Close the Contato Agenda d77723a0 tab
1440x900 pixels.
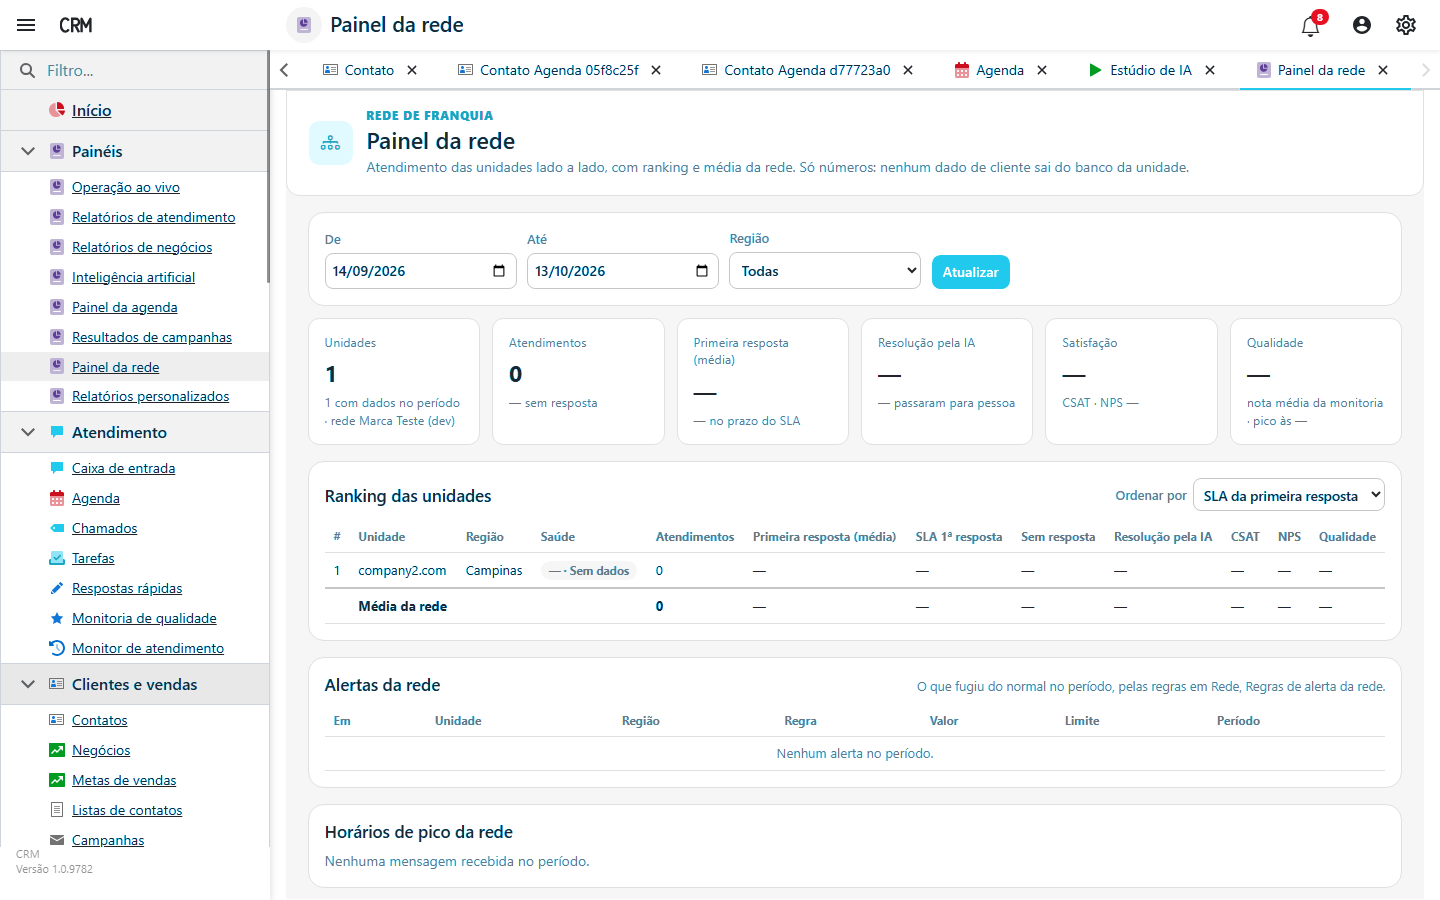[x=908, y=70]
